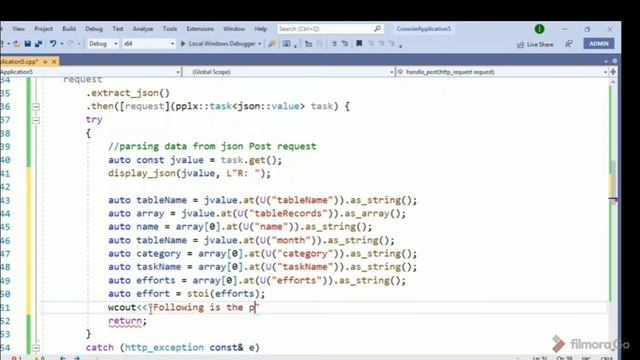This screenshot has height=360, width=640.
Task: Toggle the pin on the cpp tab
Action: (45, 62)
